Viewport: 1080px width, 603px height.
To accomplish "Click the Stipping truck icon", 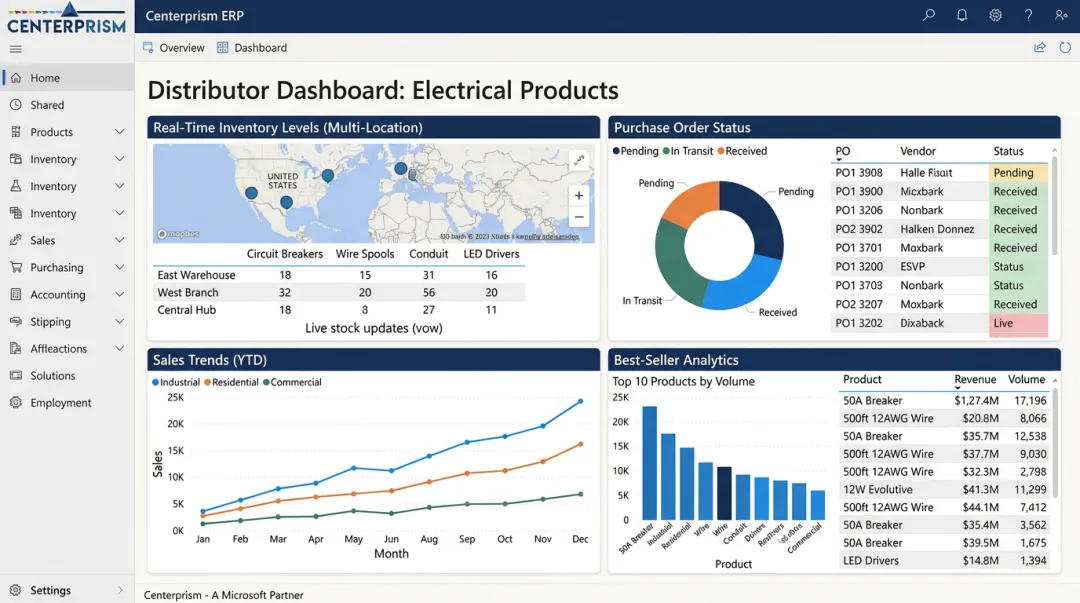I will 16,321.
